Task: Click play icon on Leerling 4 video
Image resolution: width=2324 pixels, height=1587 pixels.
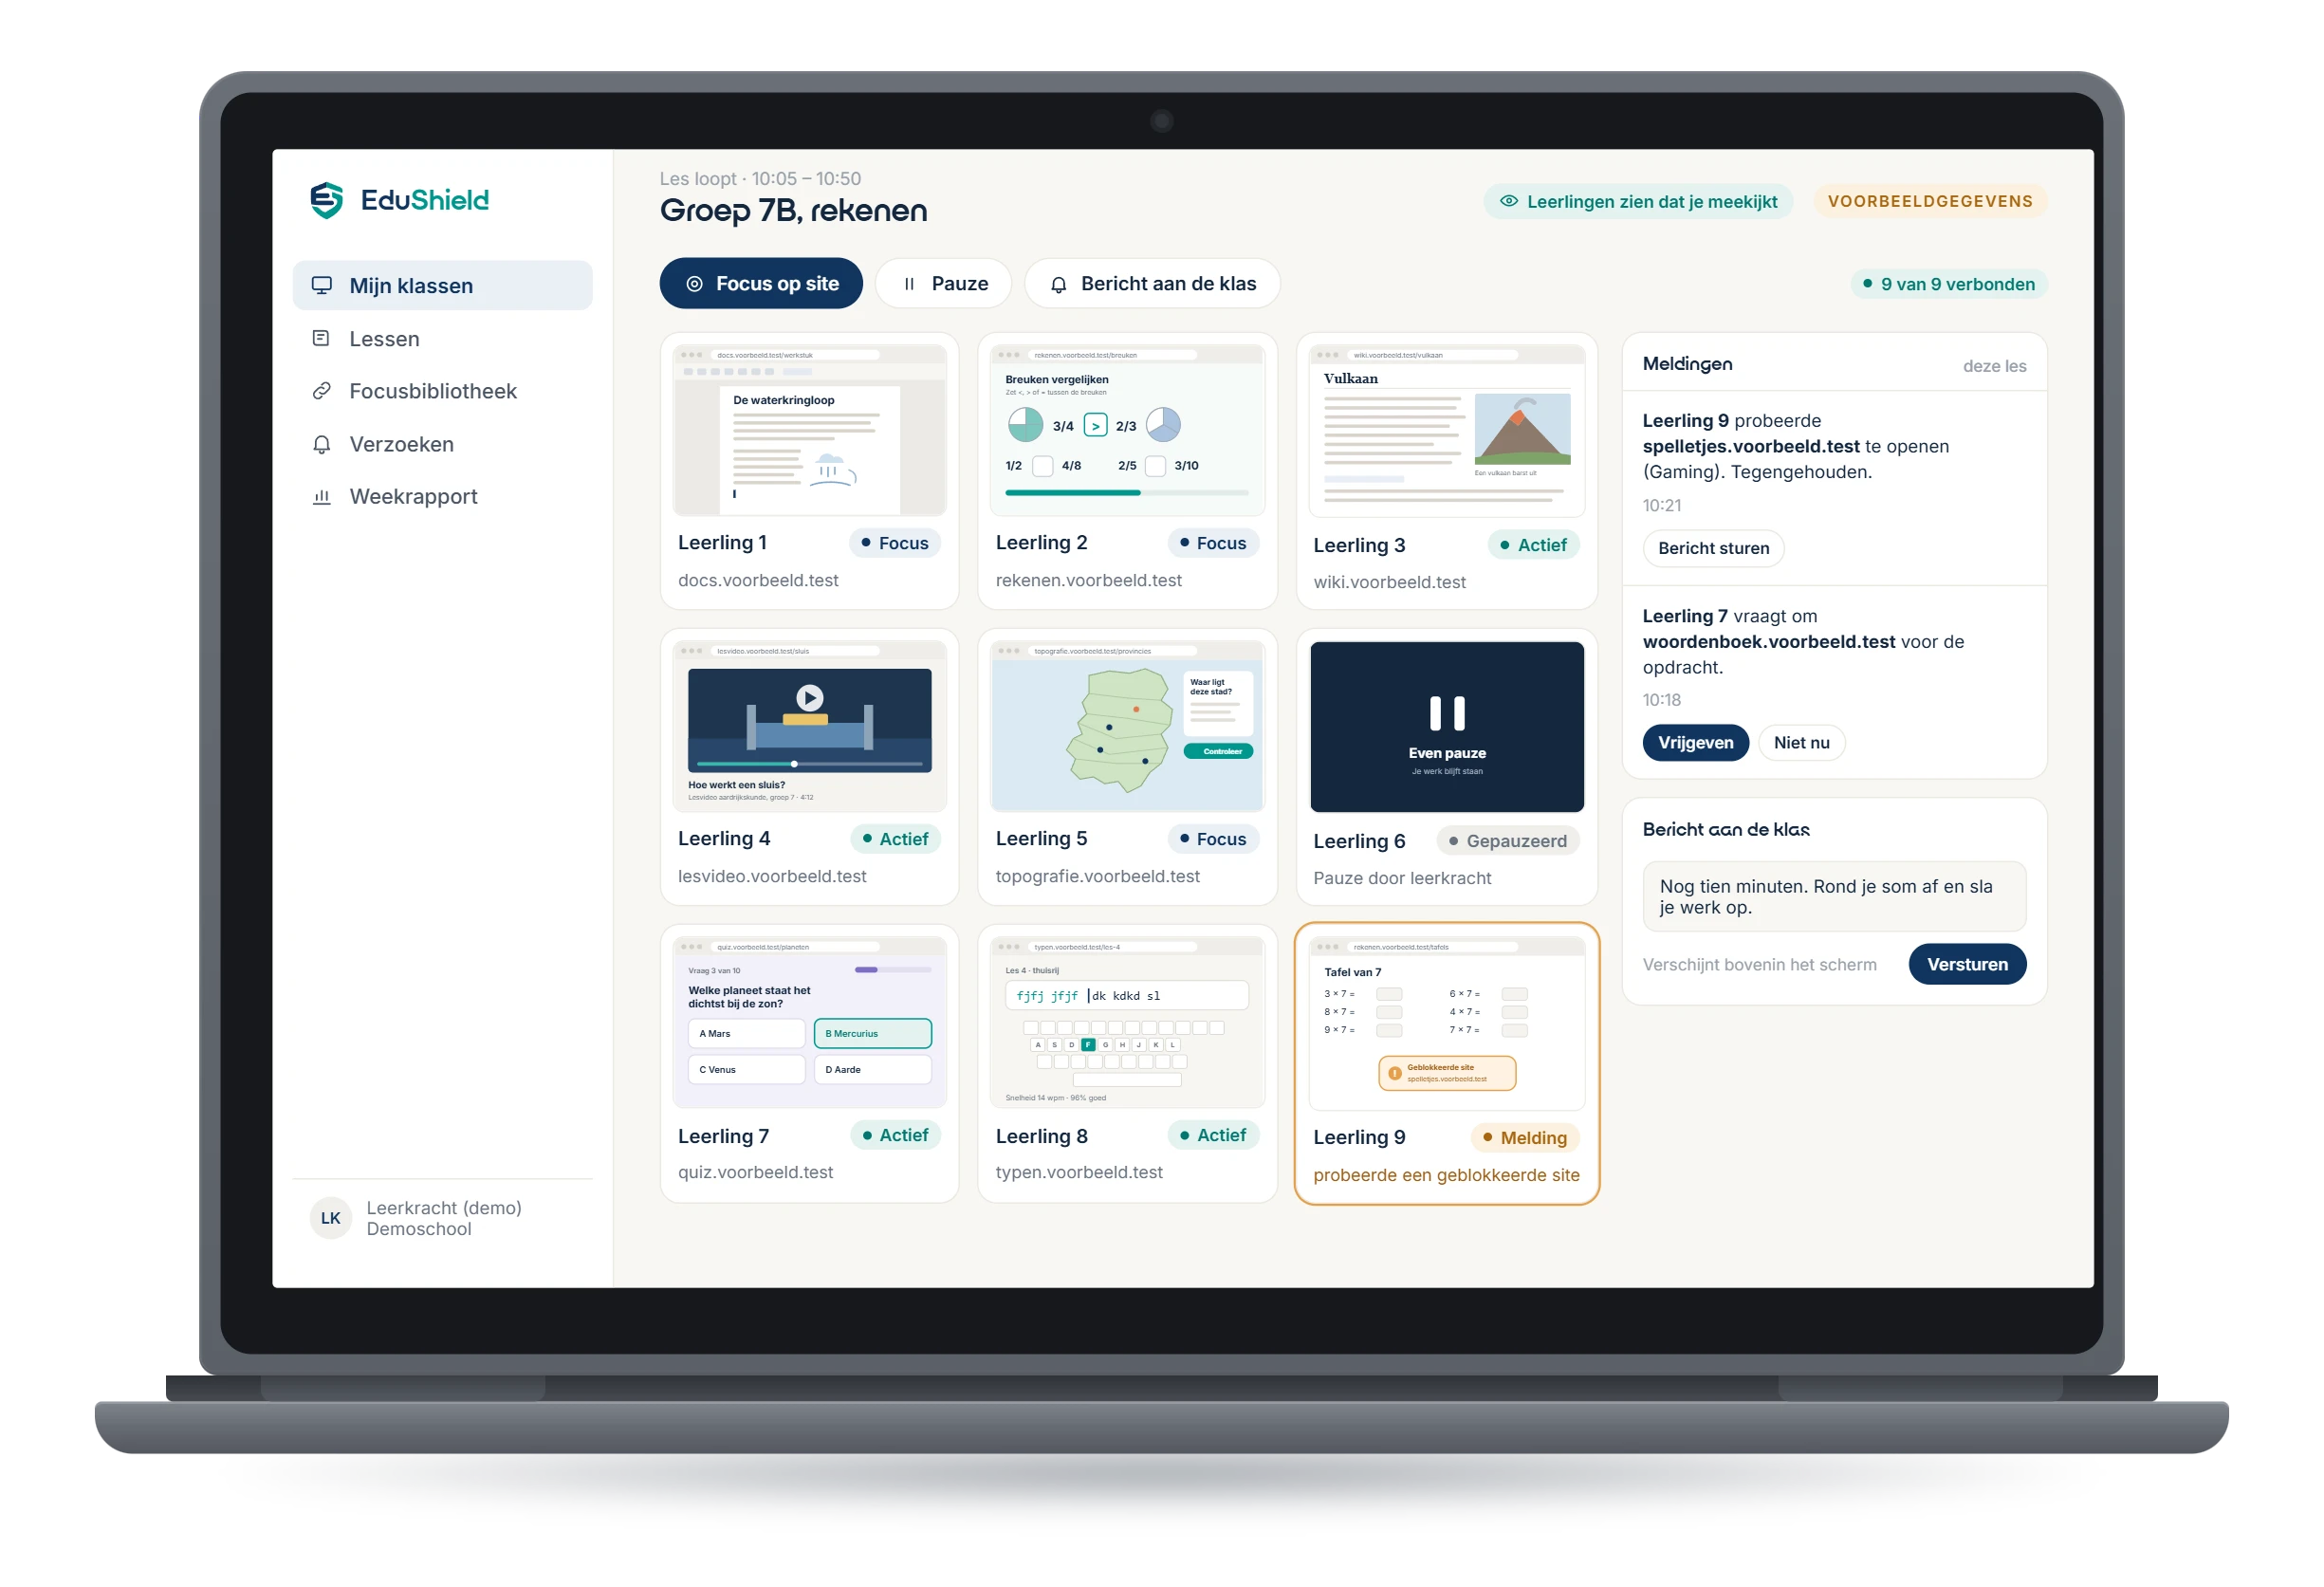Action: point(809,697)
